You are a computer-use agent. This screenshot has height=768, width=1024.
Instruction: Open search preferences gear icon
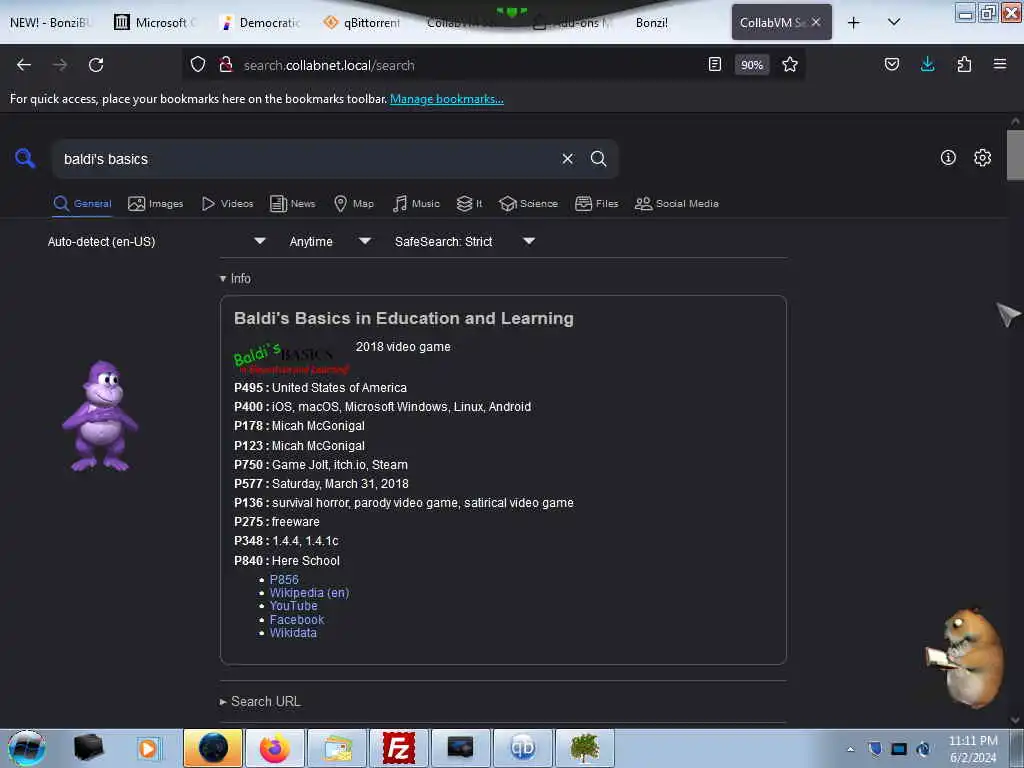982,158
